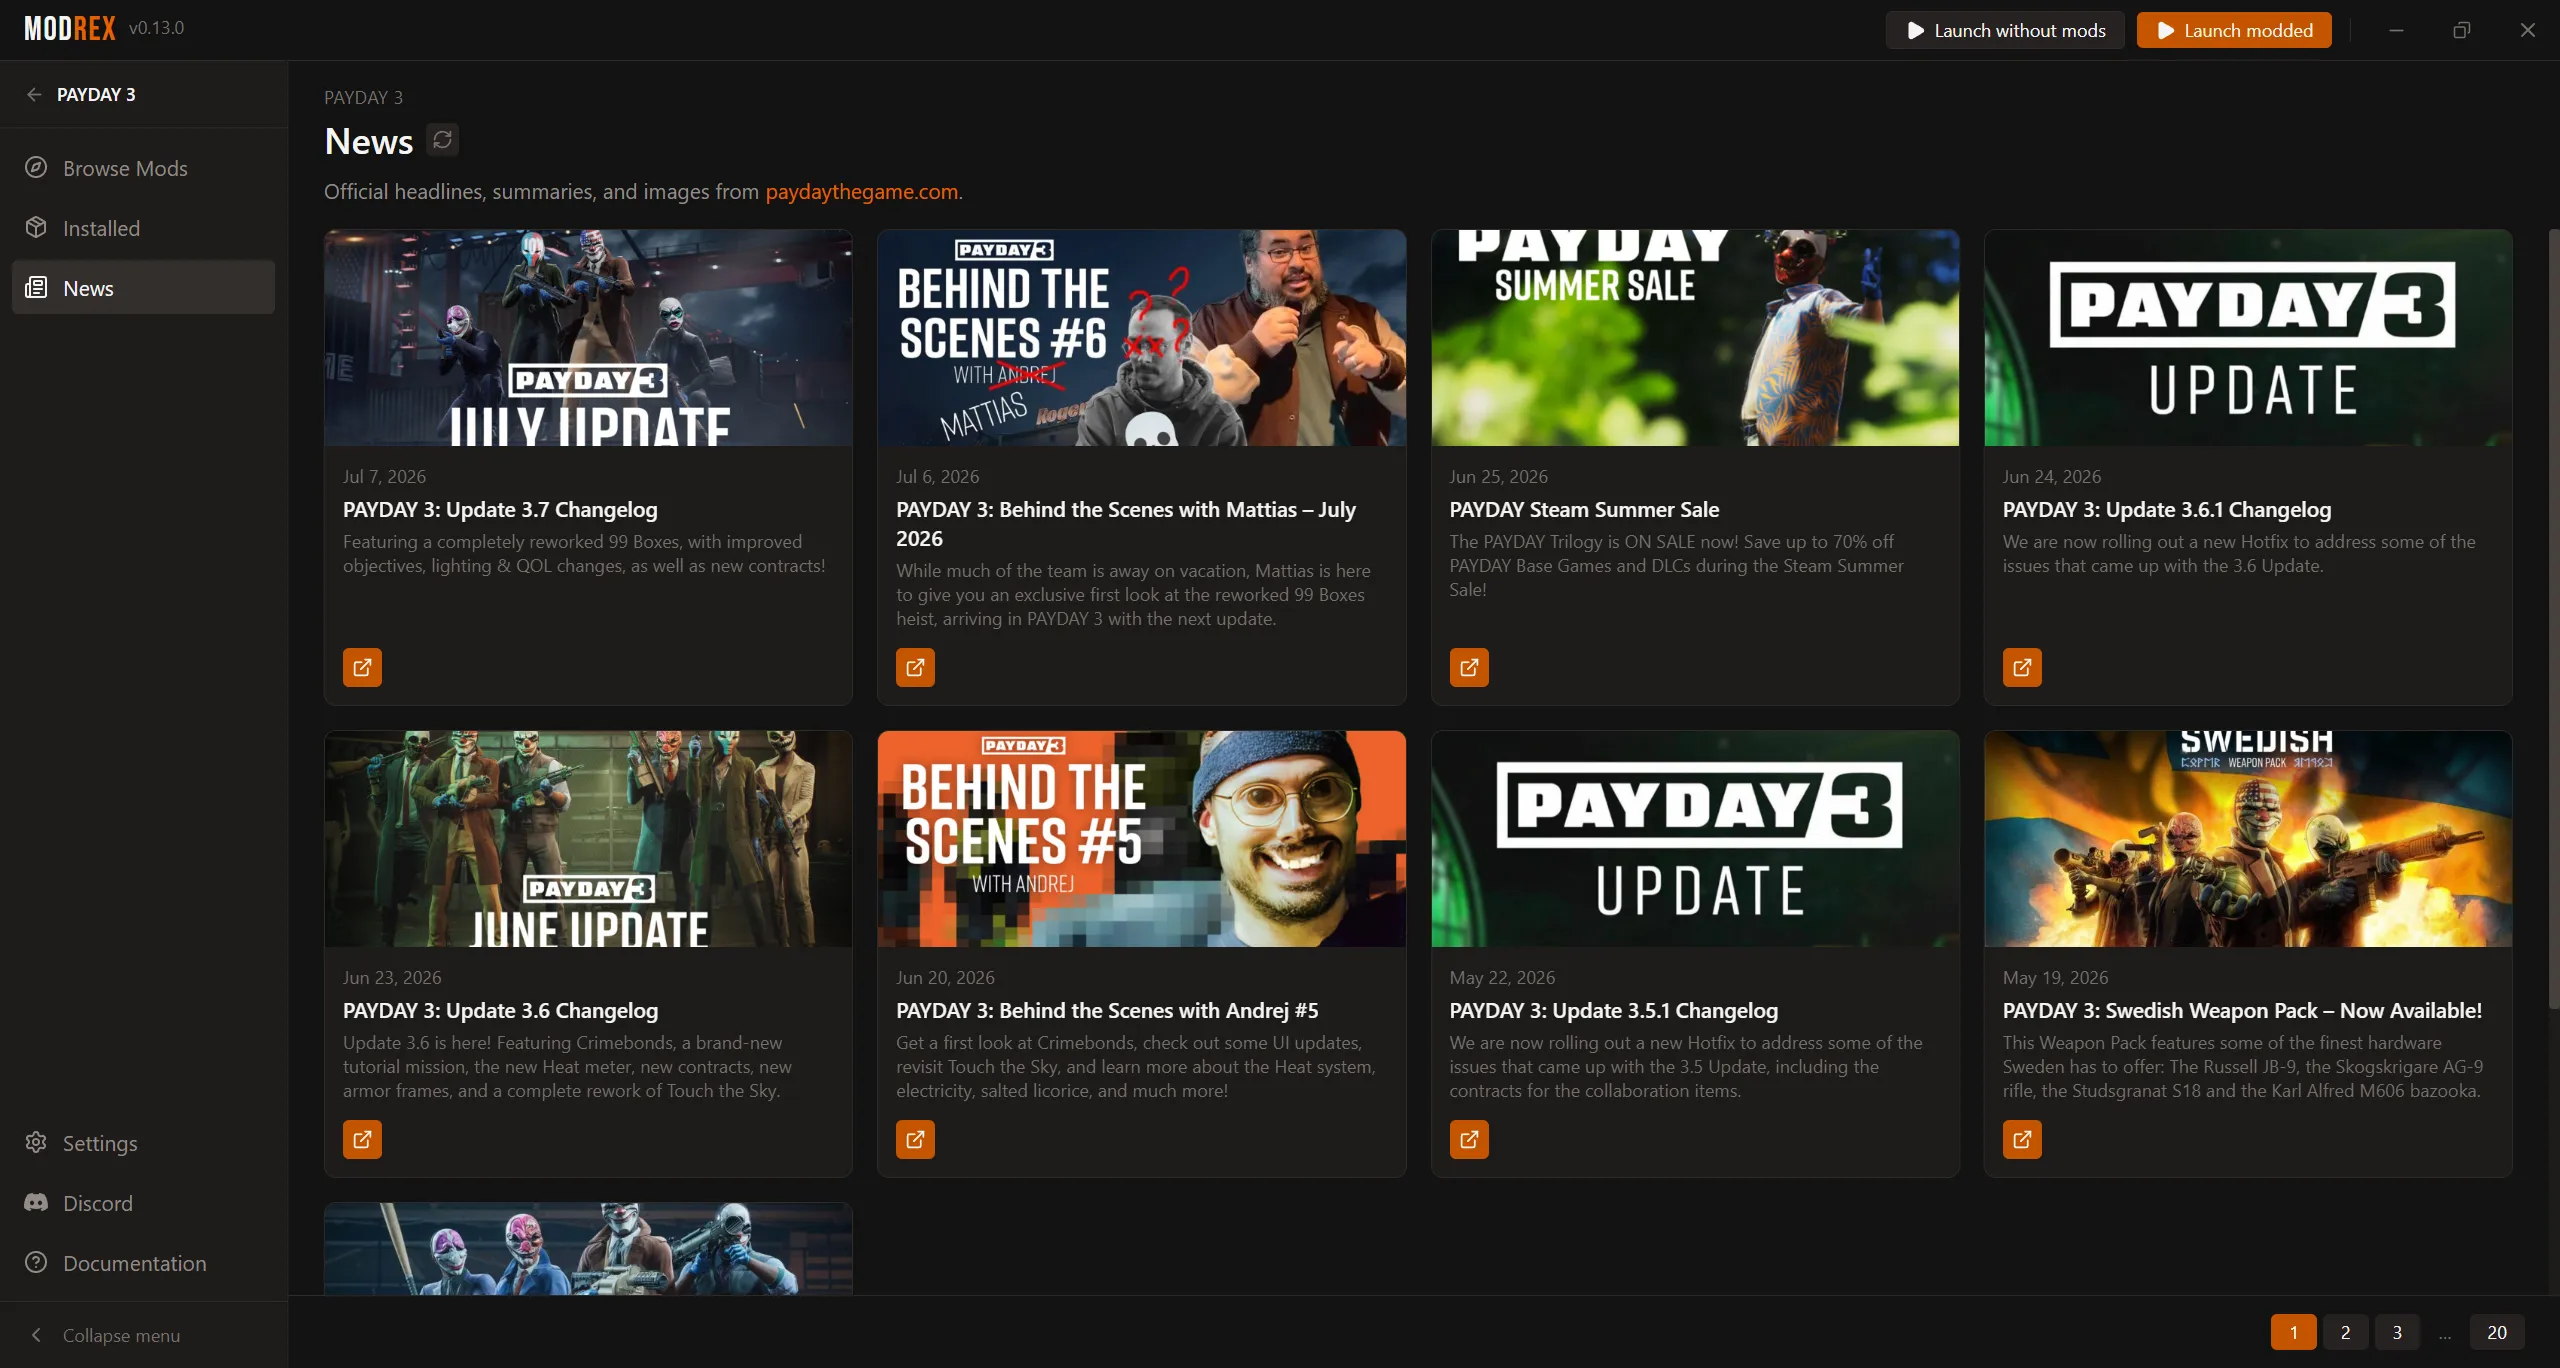2560x1368 pixels.
Task: Go to news page 1
Action: (2294, 1332)
